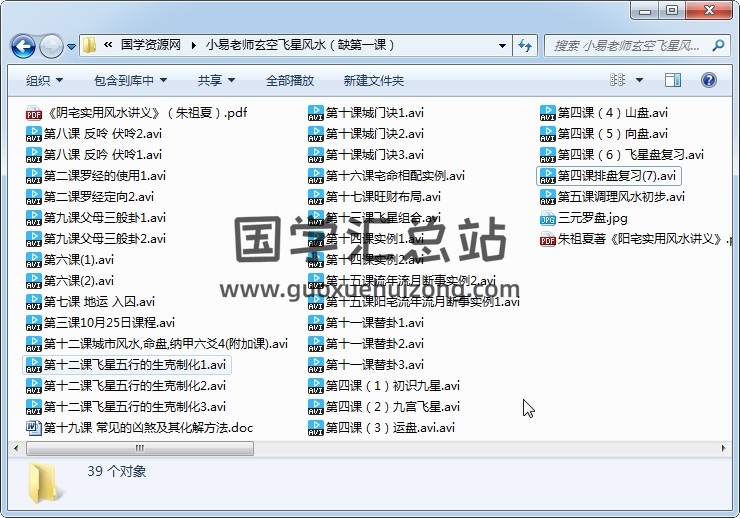Open recent pages dropdown beside Forward

pos(71,47)
